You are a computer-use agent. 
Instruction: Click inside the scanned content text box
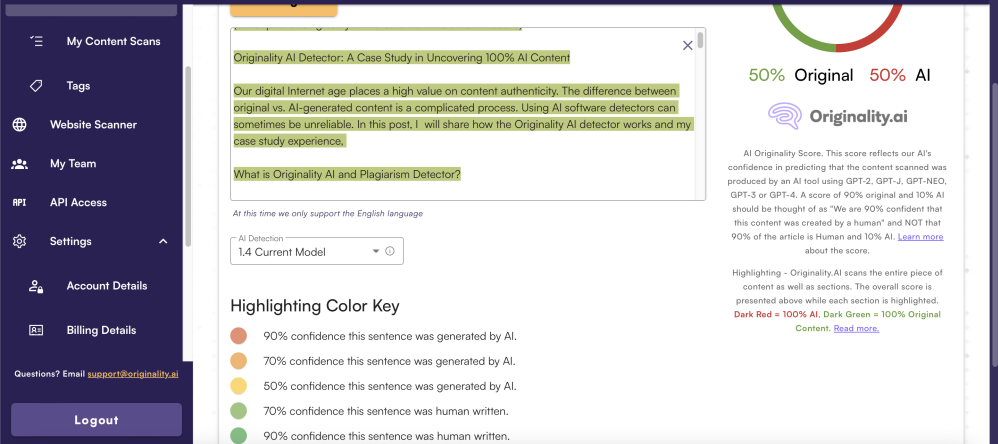coord(468,114)
